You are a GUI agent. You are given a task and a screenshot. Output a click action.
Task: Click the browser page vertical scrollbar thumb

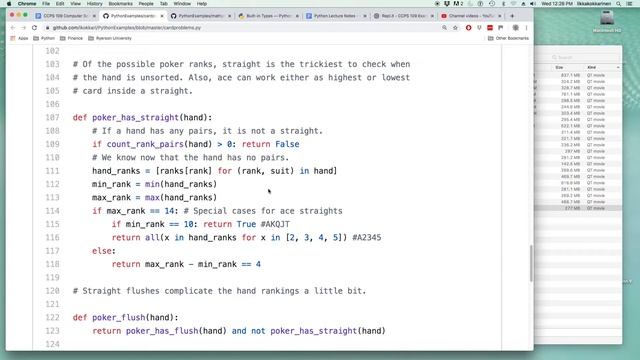[x=531, y=263]
